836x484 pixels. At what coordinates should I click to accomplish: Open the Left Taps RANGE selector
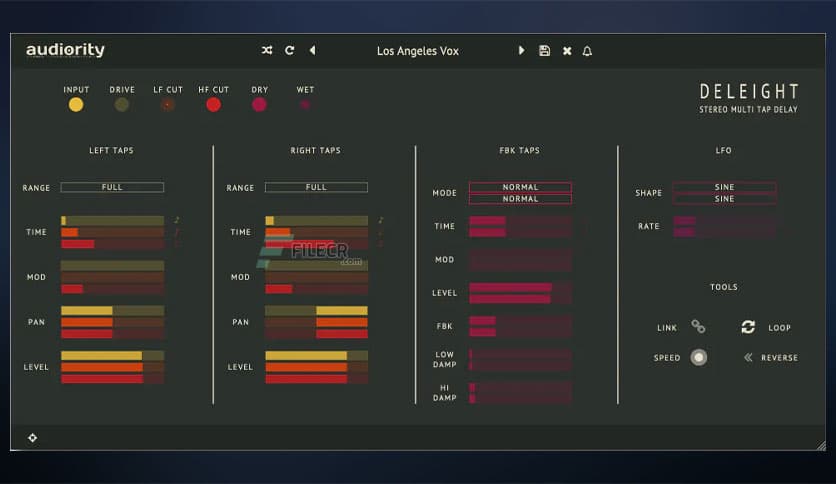(x=112, y=187)
